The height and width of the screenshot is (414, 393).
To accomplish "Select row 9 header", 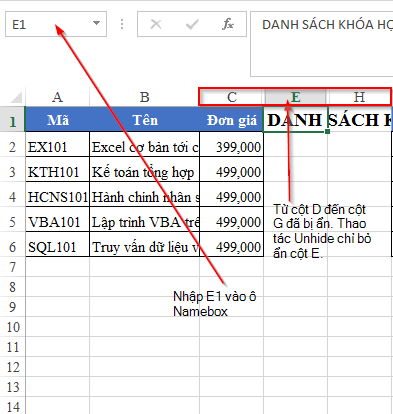I will coord(13,307).
